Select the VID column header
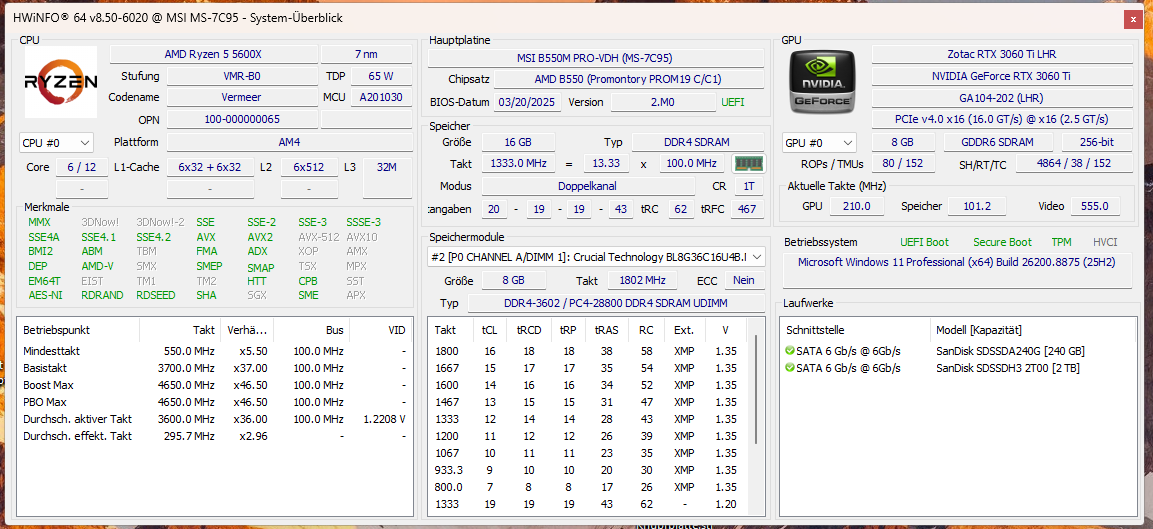This screenshot has height=529, width=1153. click(x=381, y=330)
